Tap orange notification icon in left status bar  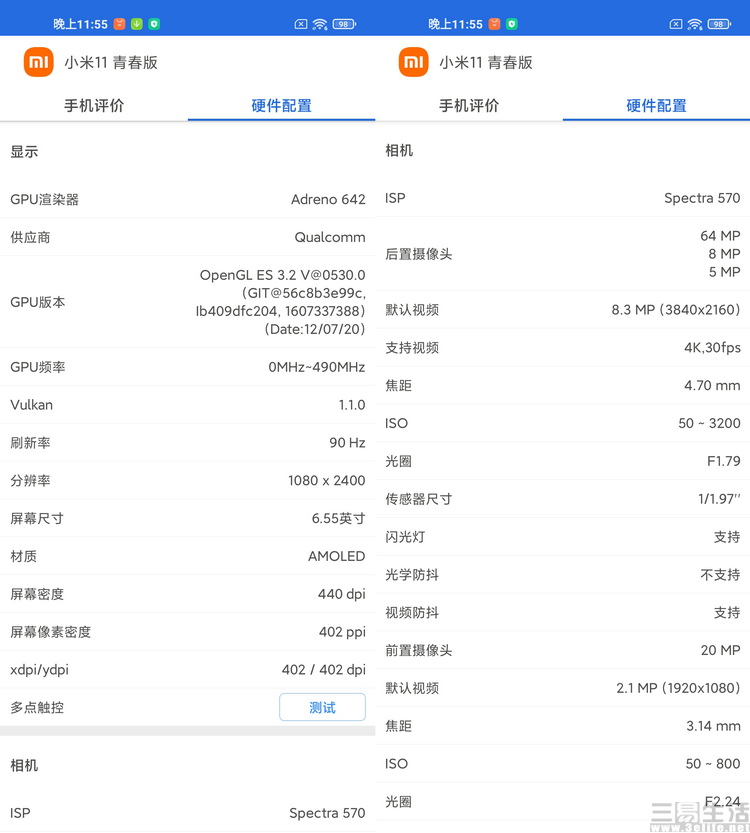120,24
